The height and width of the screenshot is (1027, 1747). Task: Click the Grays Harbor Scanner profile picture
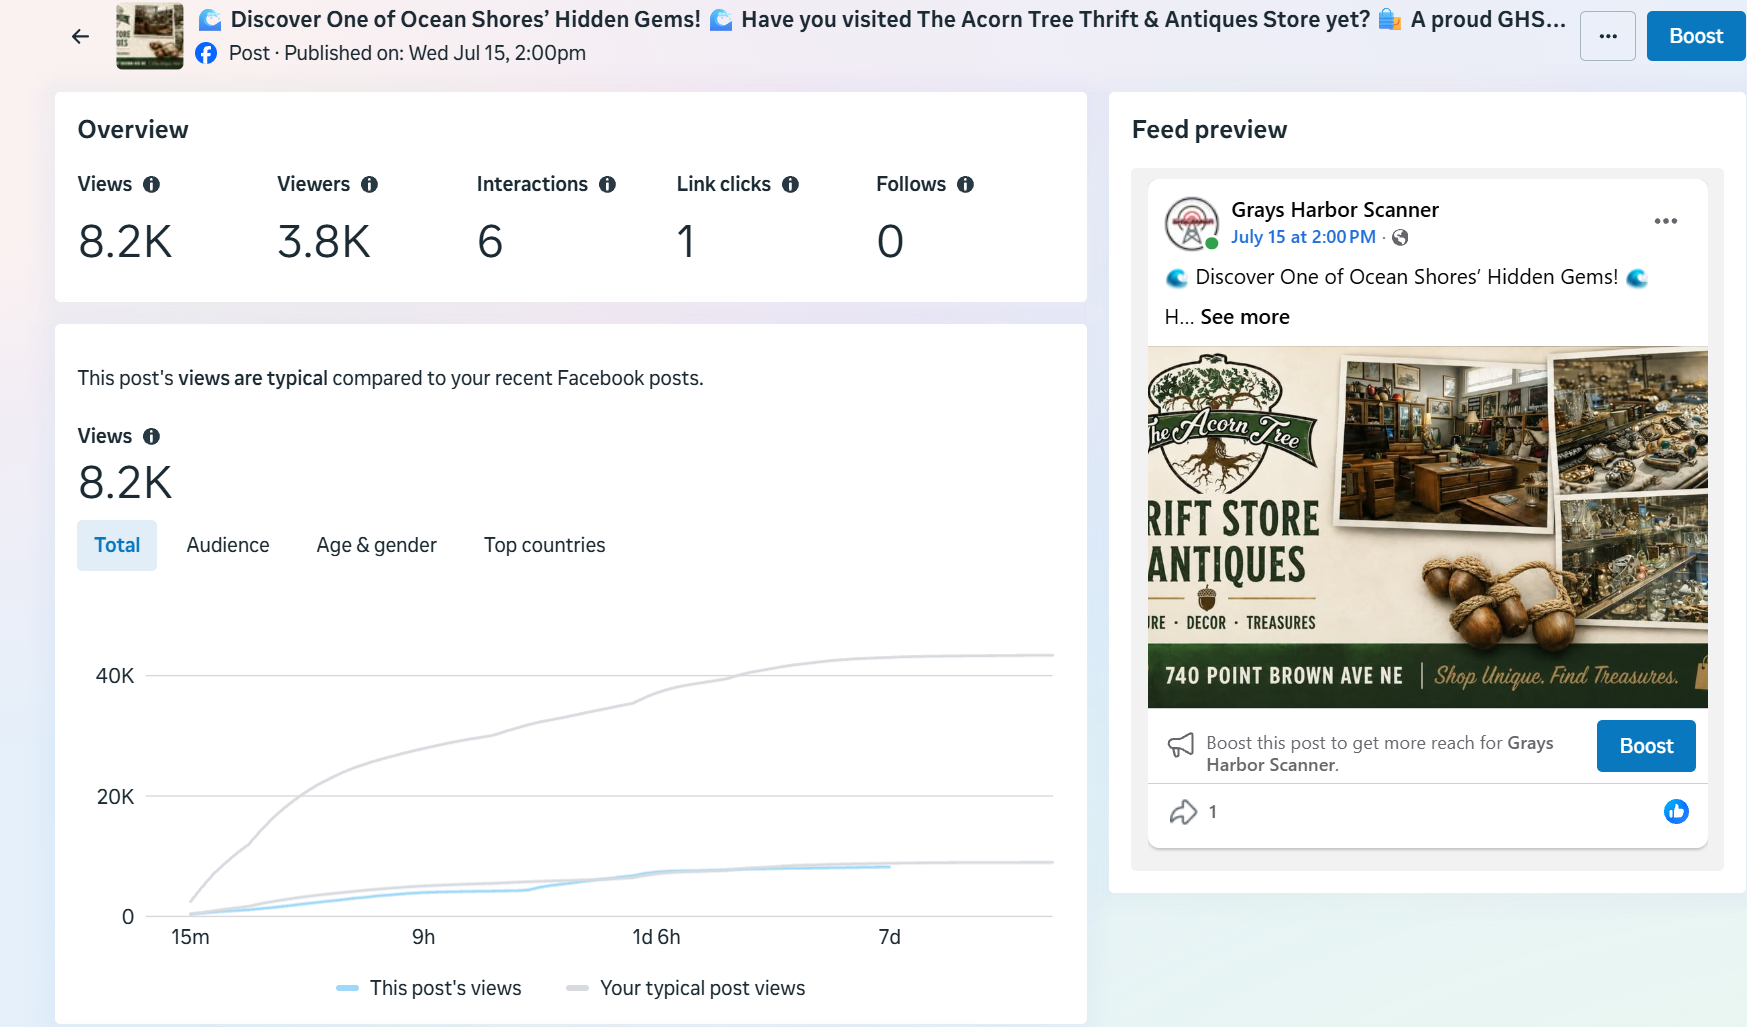[x=1192, y=223]
